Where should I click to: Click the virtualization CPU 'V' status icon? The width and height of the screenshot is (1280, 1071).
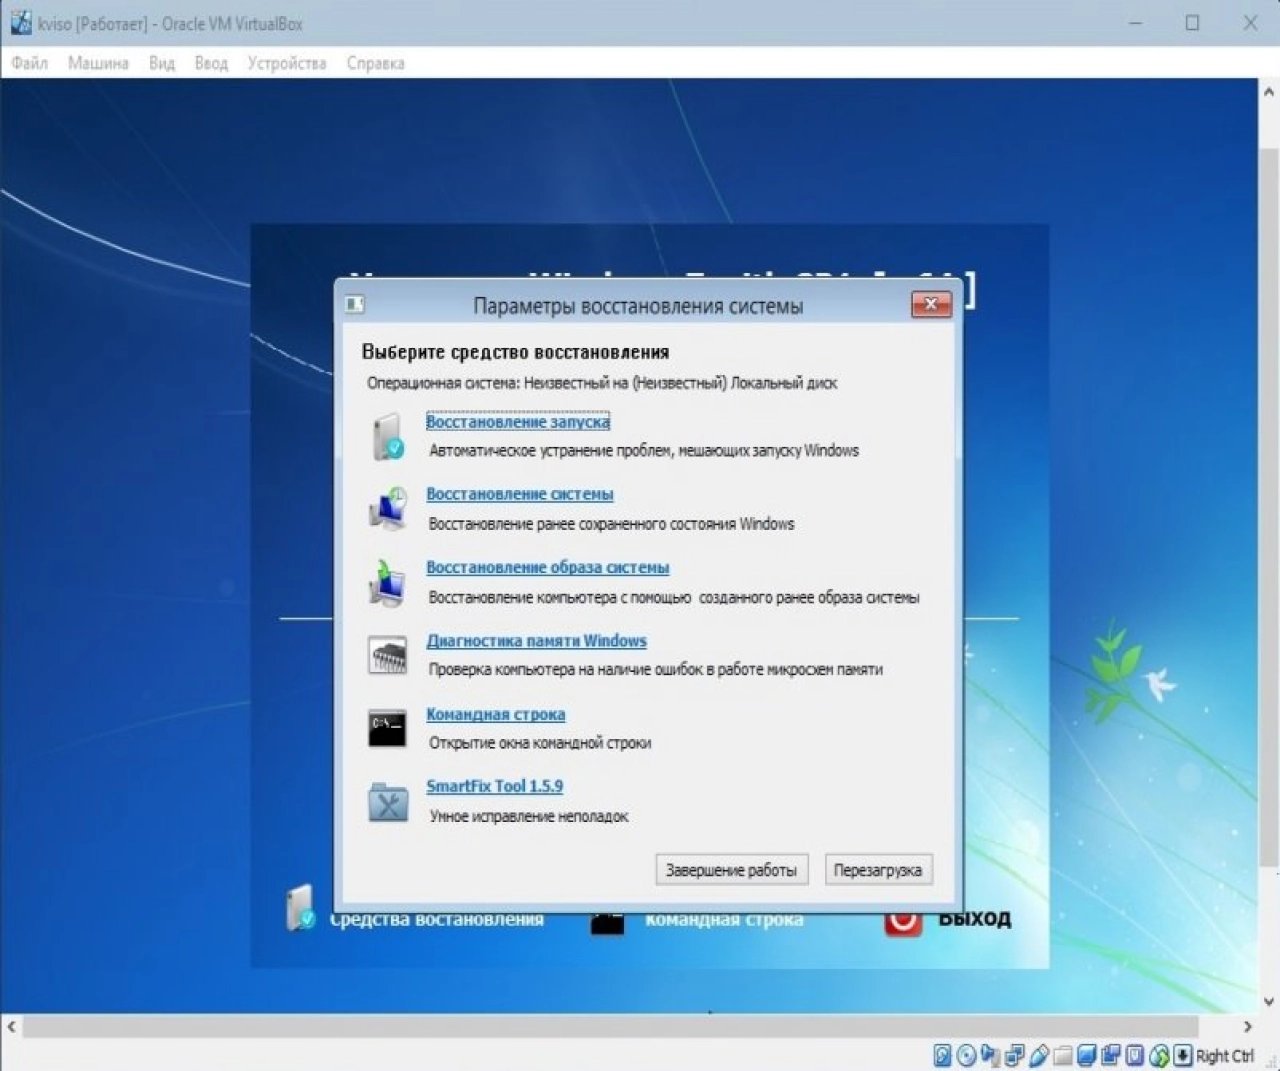pyautogui.click(x=1135, y=1055)
